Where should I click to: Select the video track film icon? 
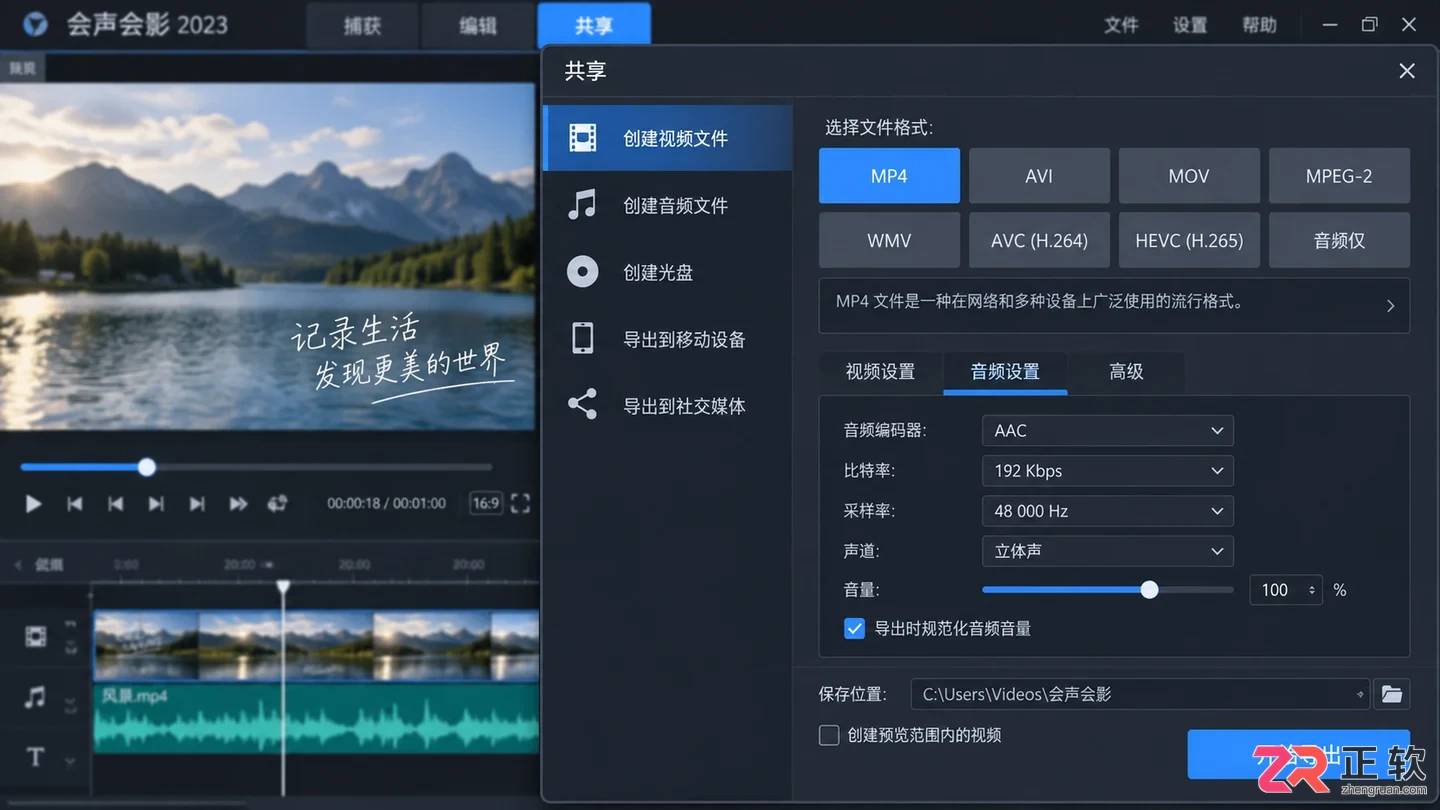[x=36, y=636]
